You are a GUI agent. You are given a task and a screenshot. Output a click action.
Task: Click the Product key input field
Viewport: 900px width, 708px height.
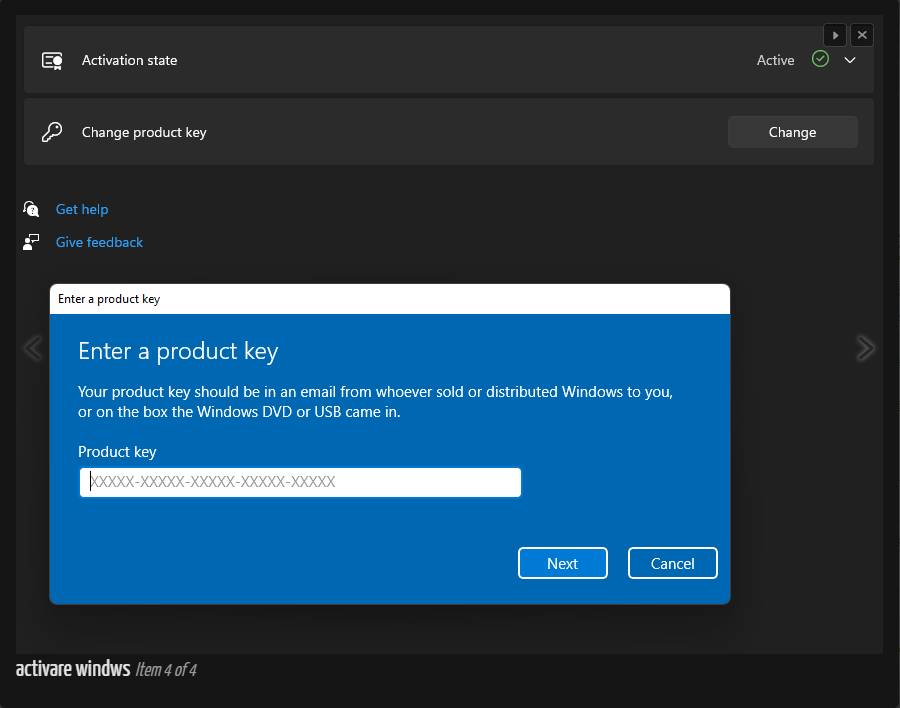click(300, 482)
